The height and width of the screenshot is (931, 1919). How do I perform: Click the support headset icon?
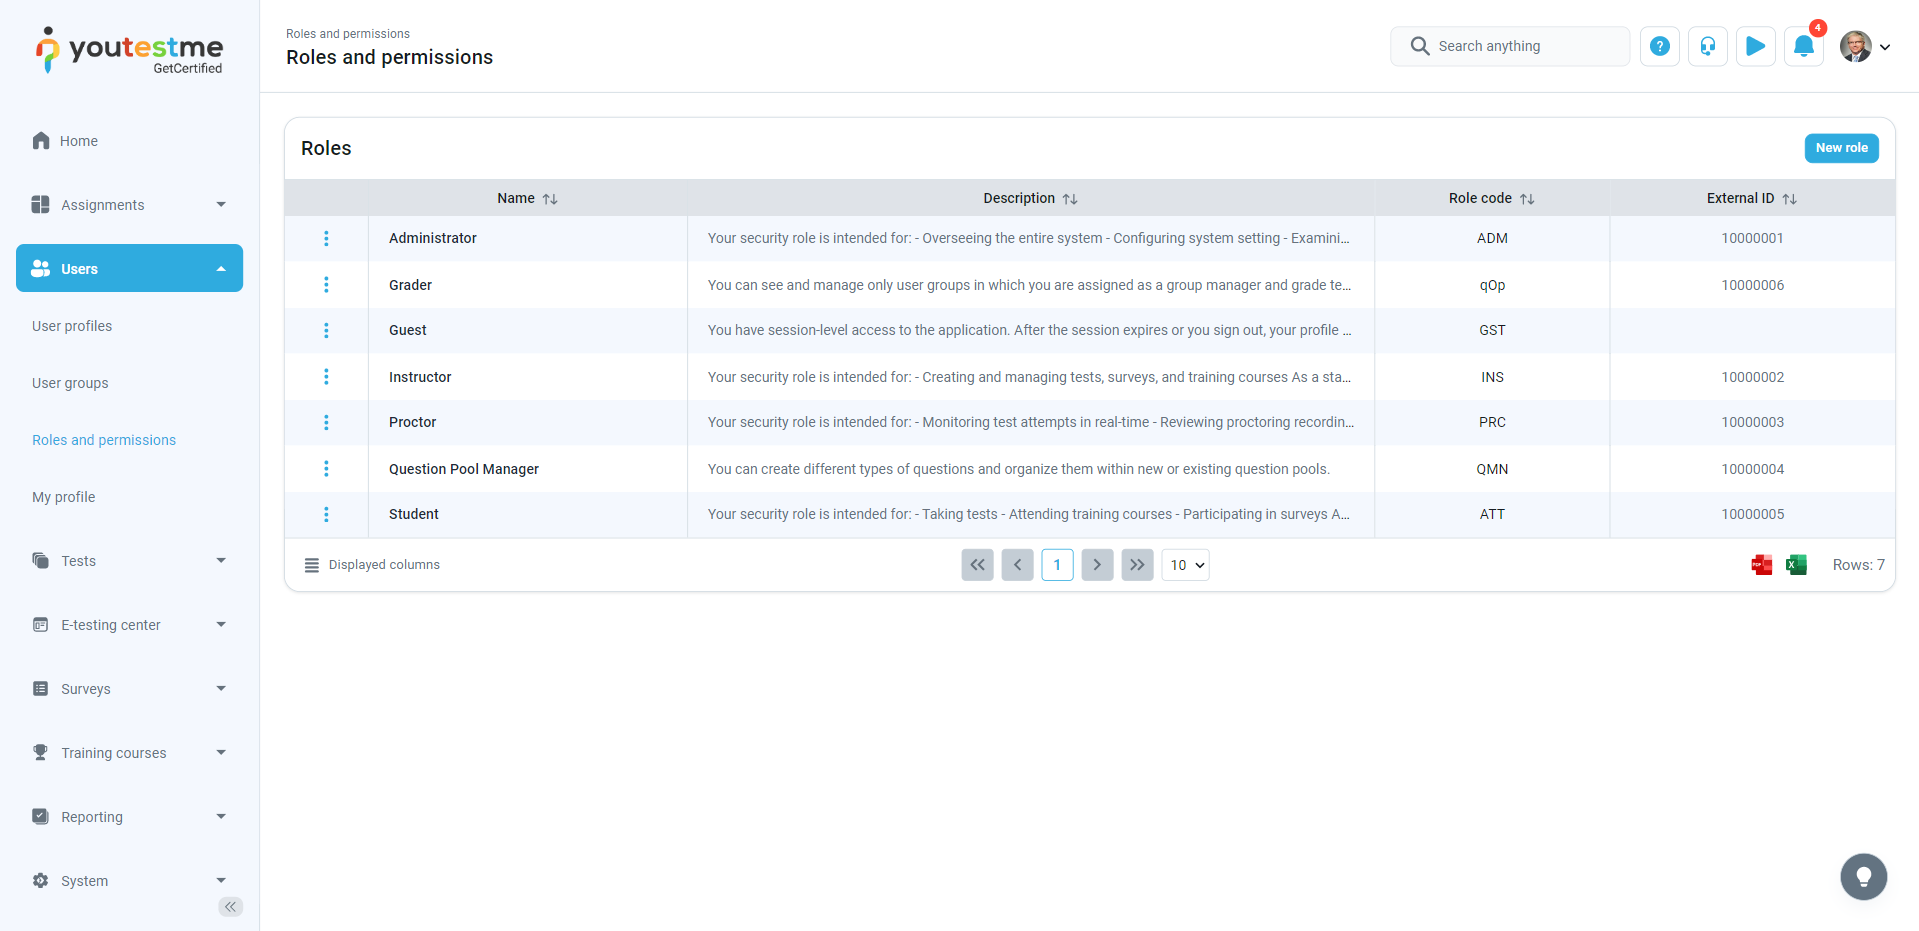(1707, 46)
